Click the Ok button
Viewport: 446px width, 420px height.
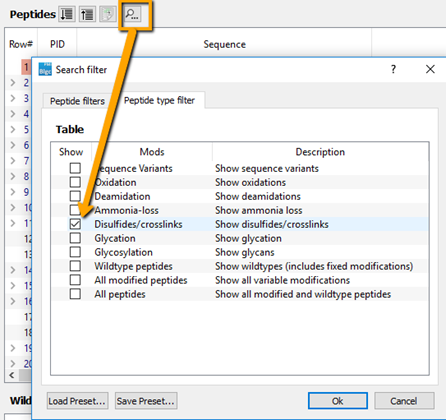point(338,401)
